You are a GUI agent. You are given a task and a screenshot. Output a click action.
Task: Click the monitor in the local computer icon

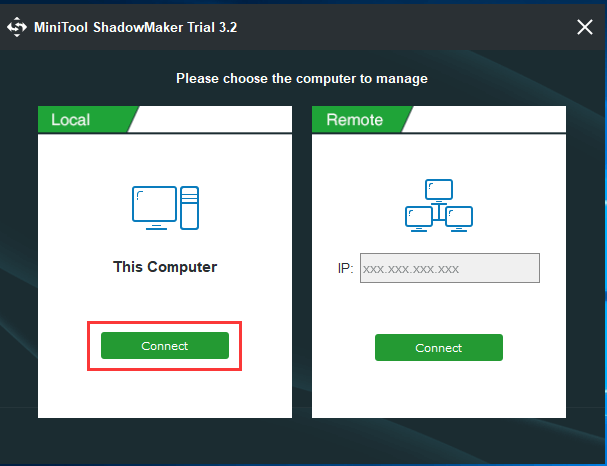tap(154, 208)
